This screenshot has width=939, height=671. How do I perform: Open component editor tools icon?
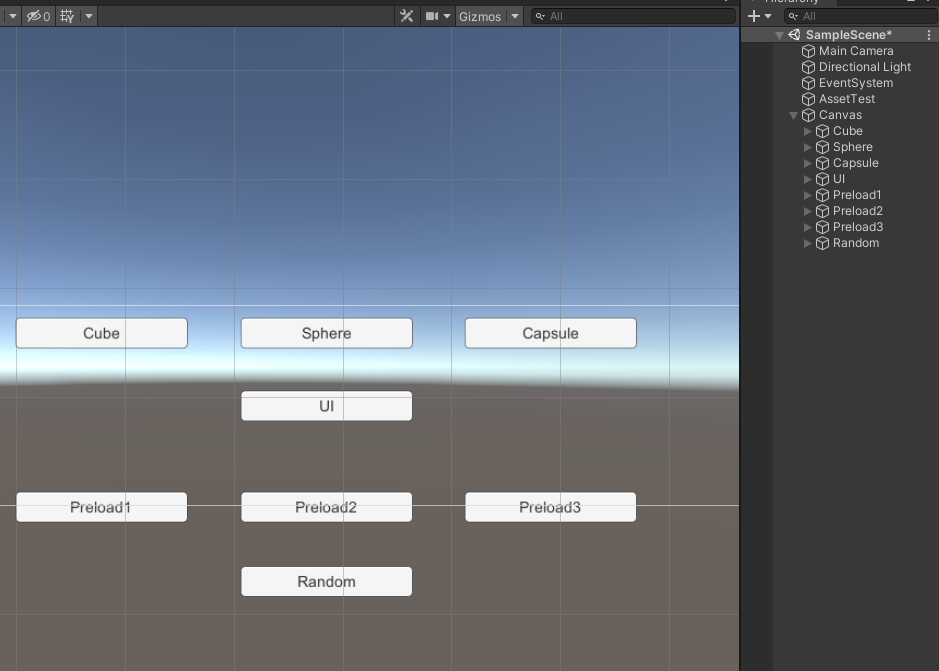pos(407,16)
